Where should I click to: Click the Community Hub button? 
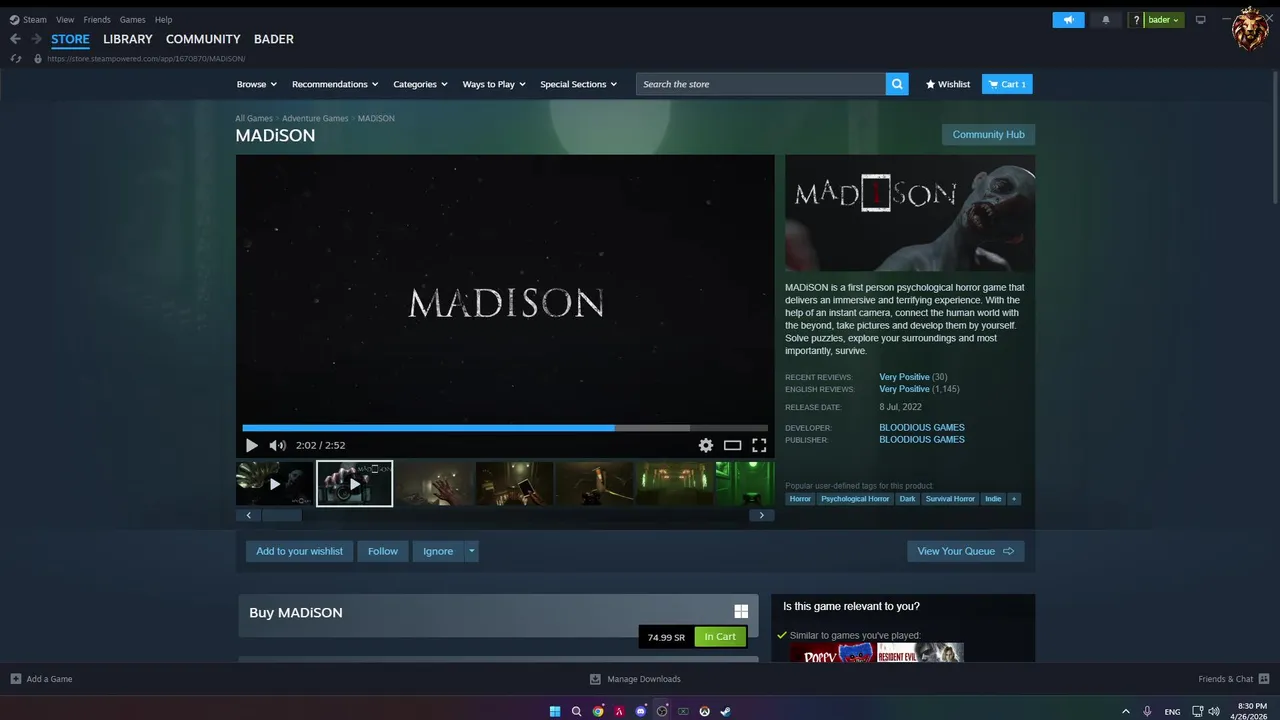988,135
